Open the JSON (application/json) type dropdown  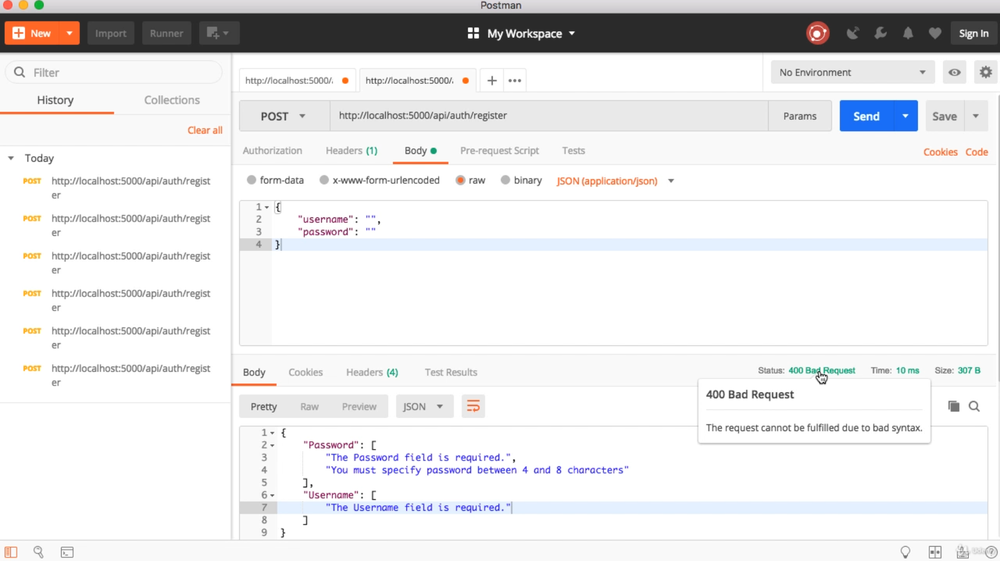coord(615,181)
